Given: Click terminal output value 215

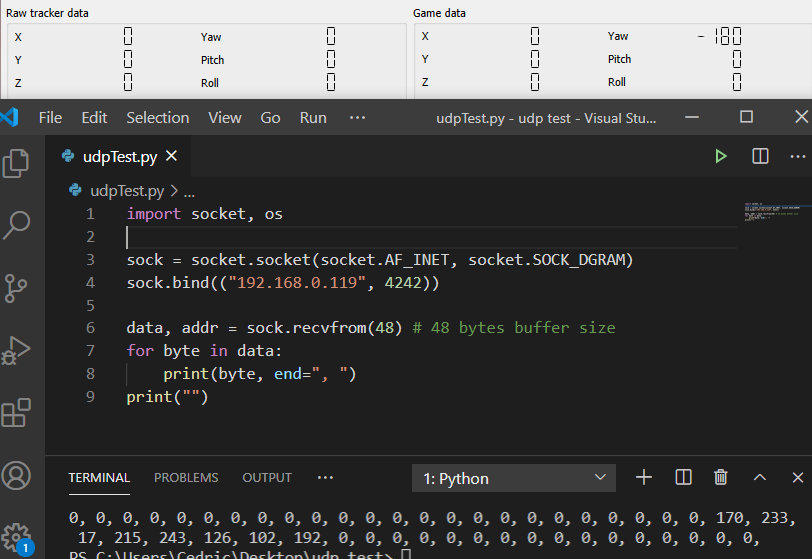Looking at the screenshot, I should coord(128,538).
